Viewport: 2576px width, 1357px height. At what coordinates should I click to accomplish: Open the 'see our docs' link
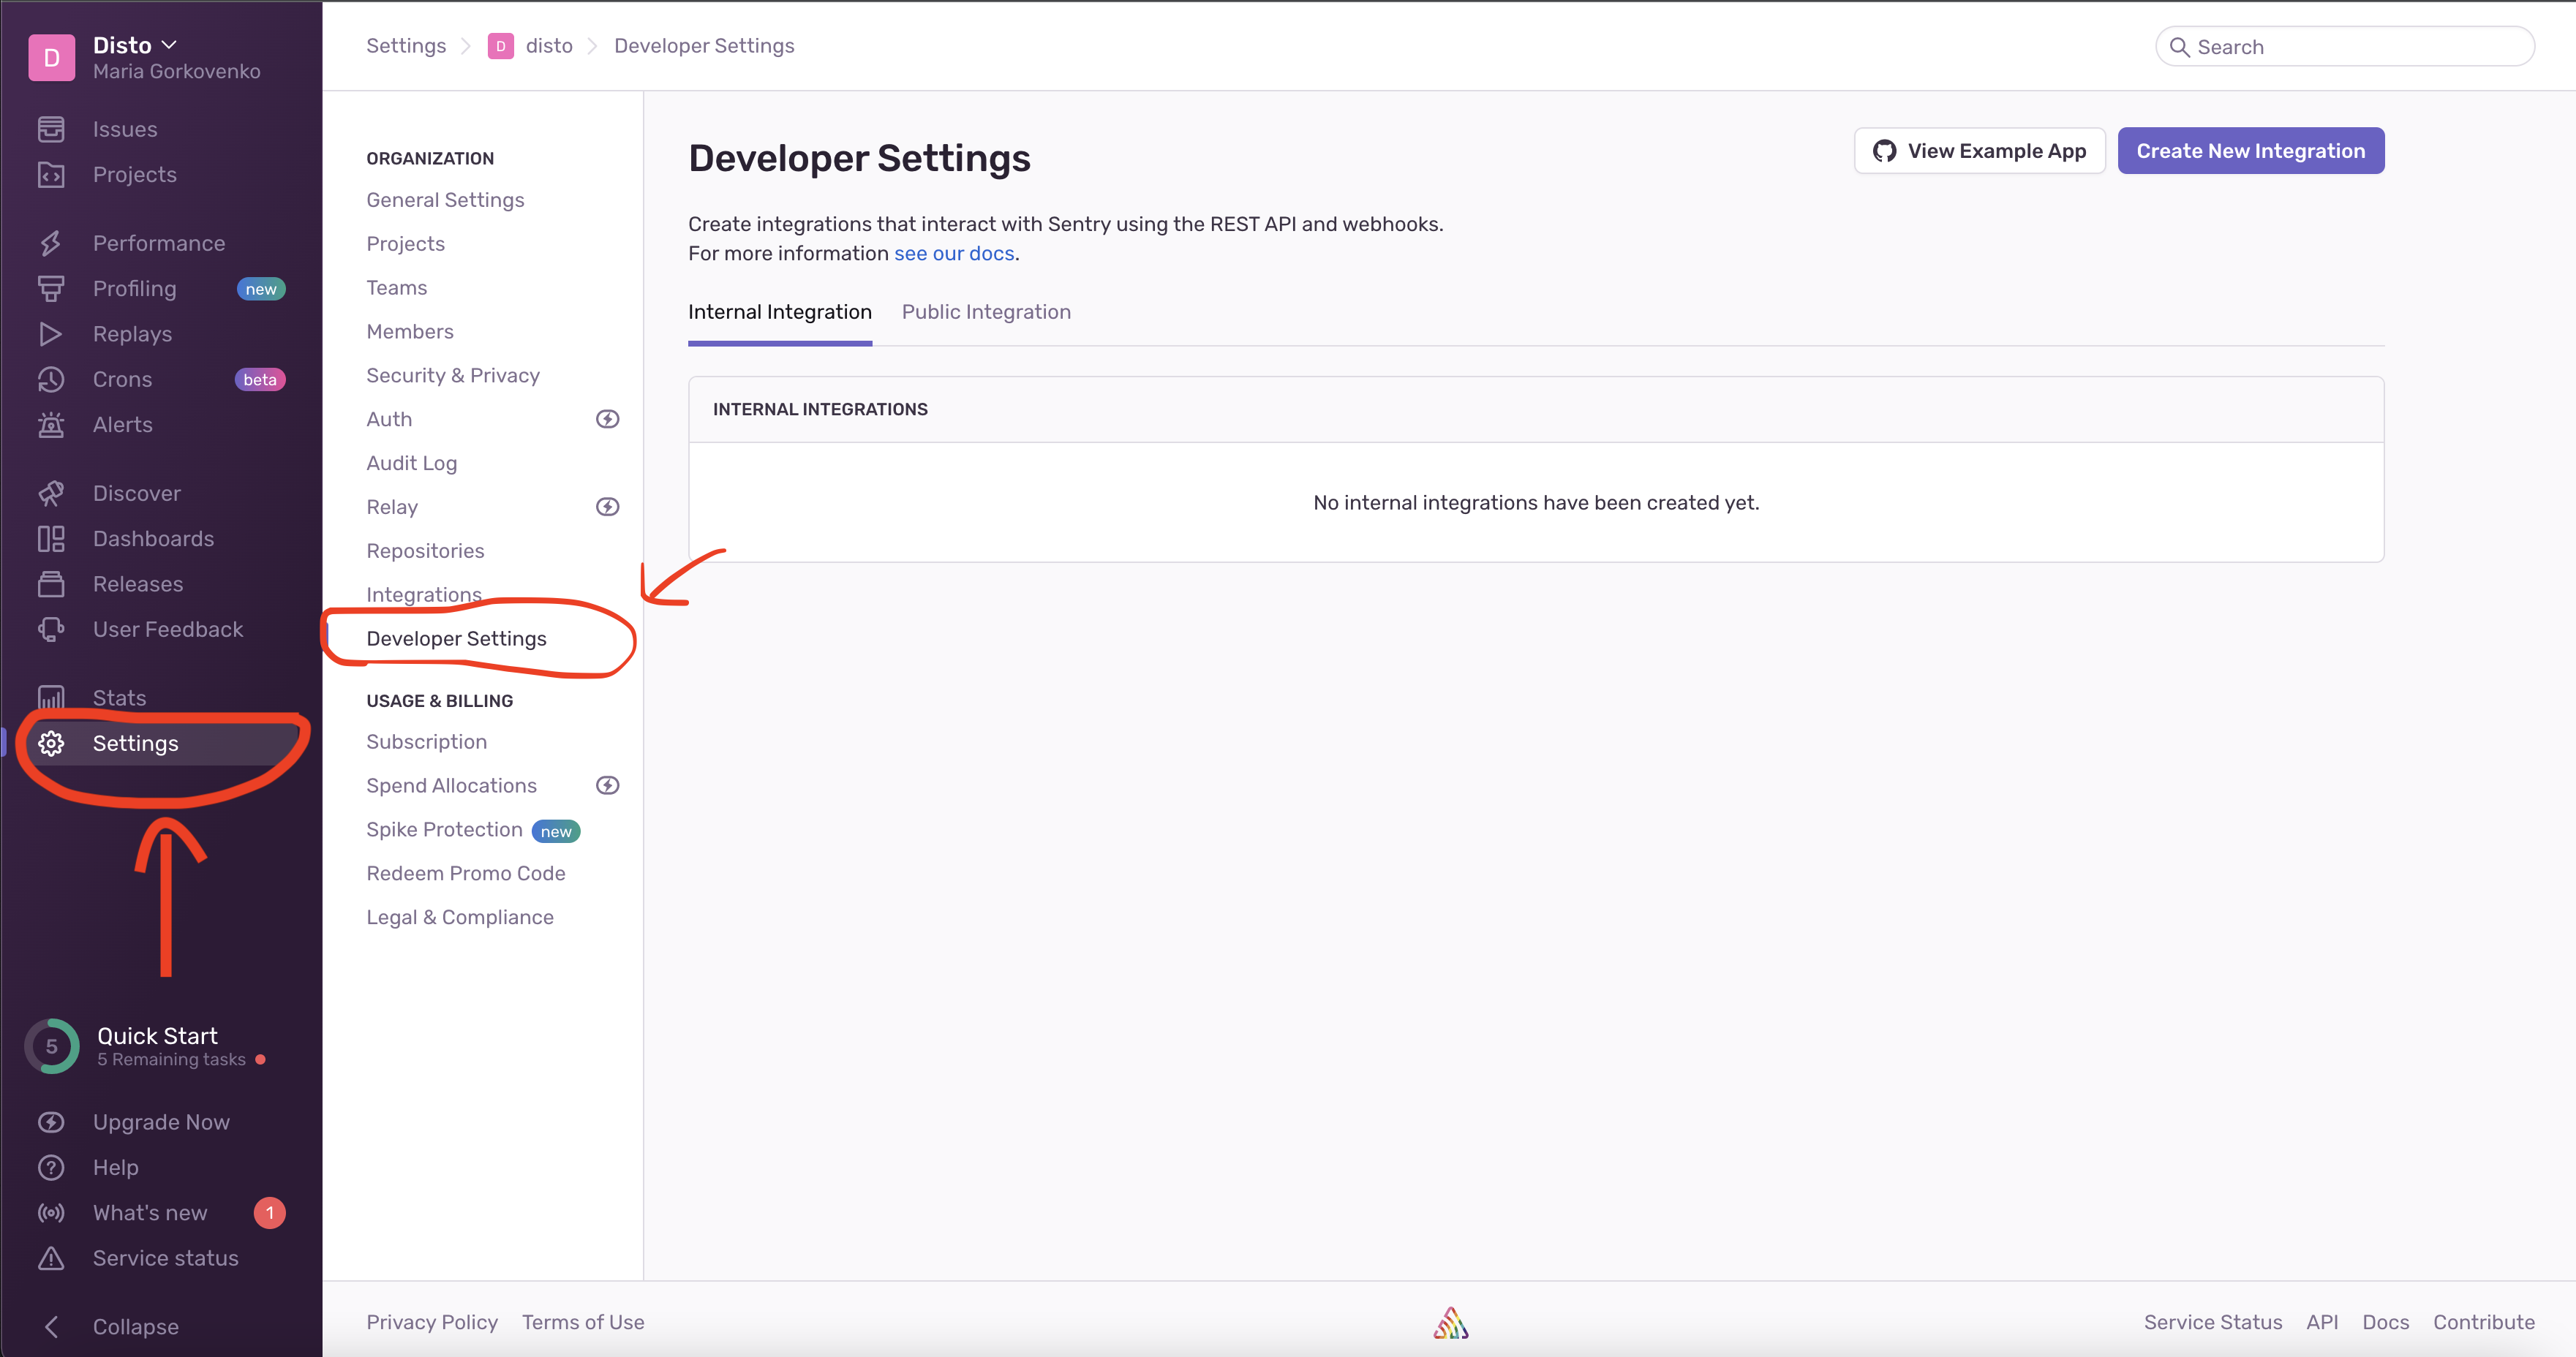(x=953, y=253)
